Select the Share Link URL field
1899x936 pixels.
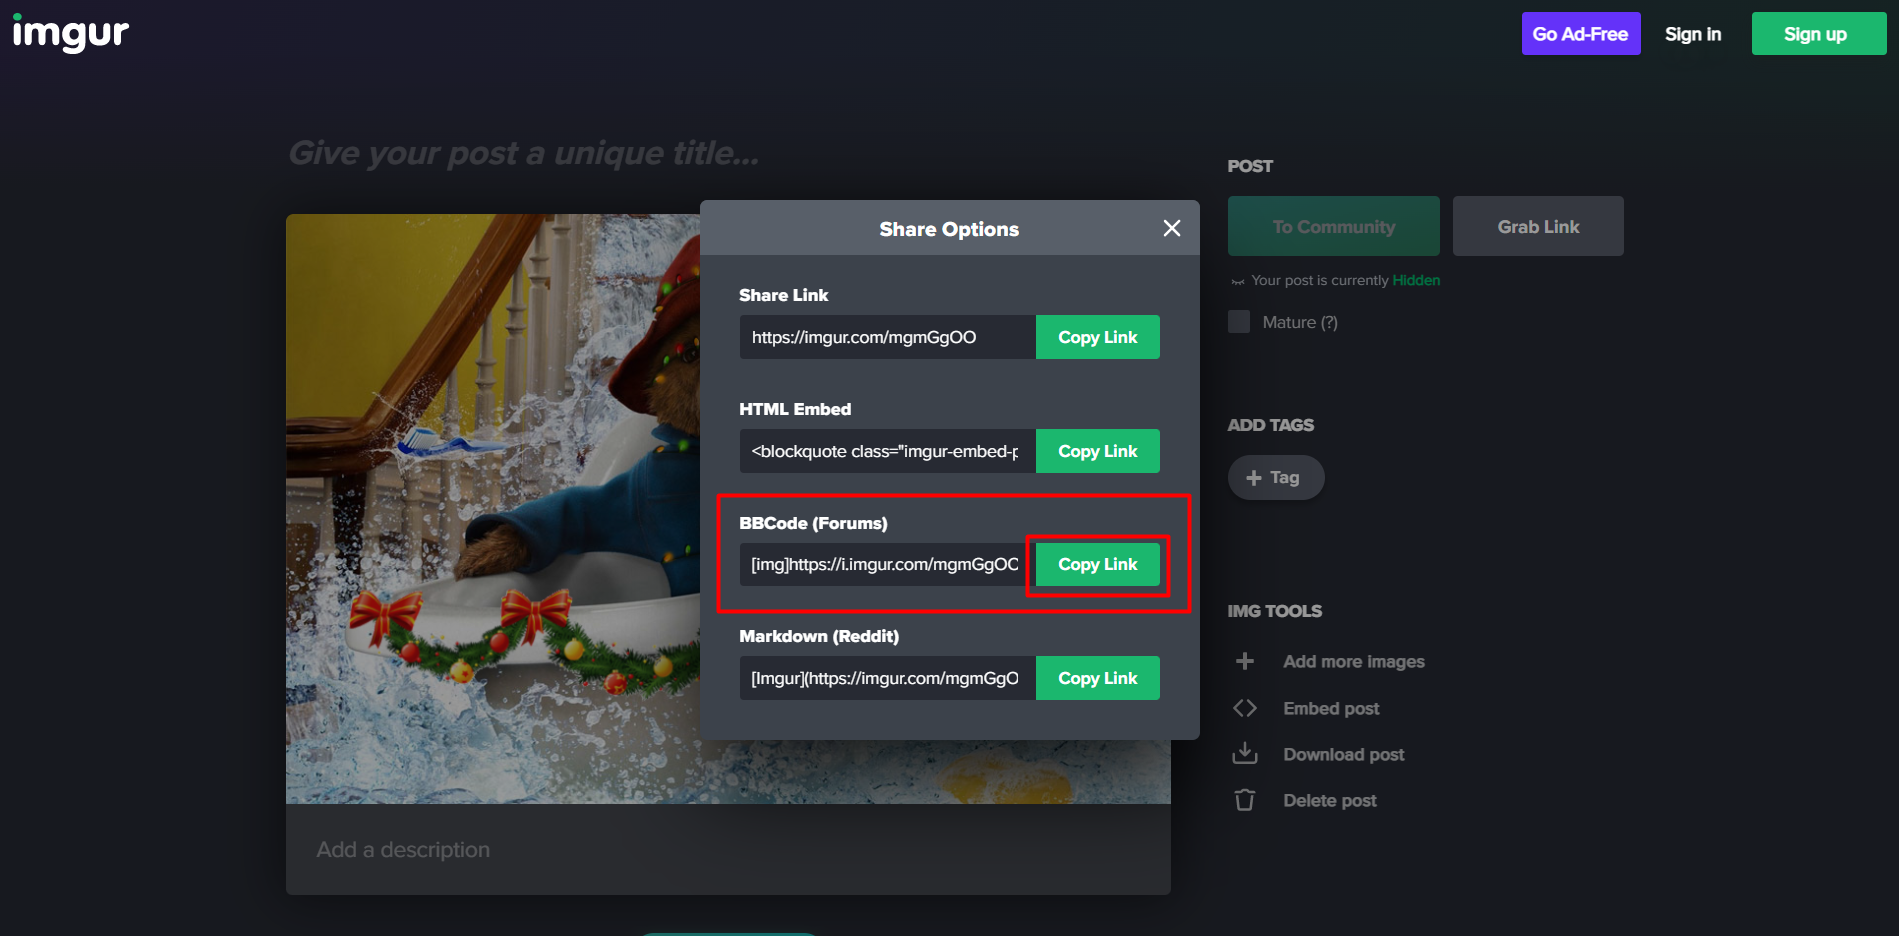886,337
